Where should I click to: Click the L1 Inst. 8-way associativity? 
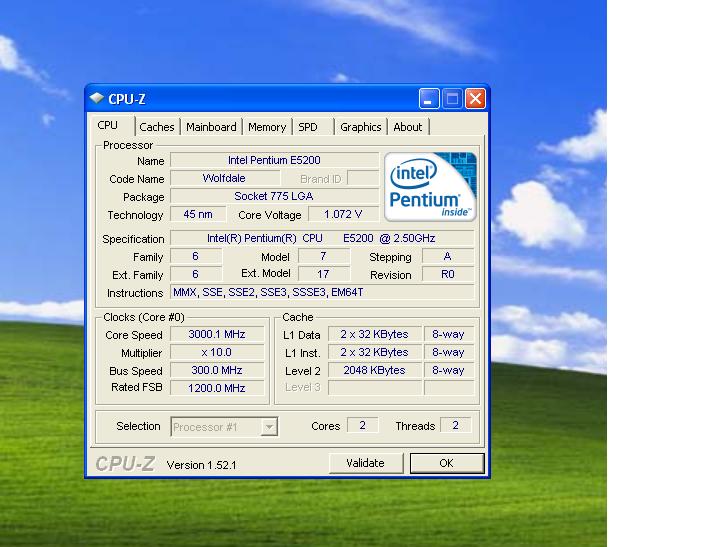point(449,352)
